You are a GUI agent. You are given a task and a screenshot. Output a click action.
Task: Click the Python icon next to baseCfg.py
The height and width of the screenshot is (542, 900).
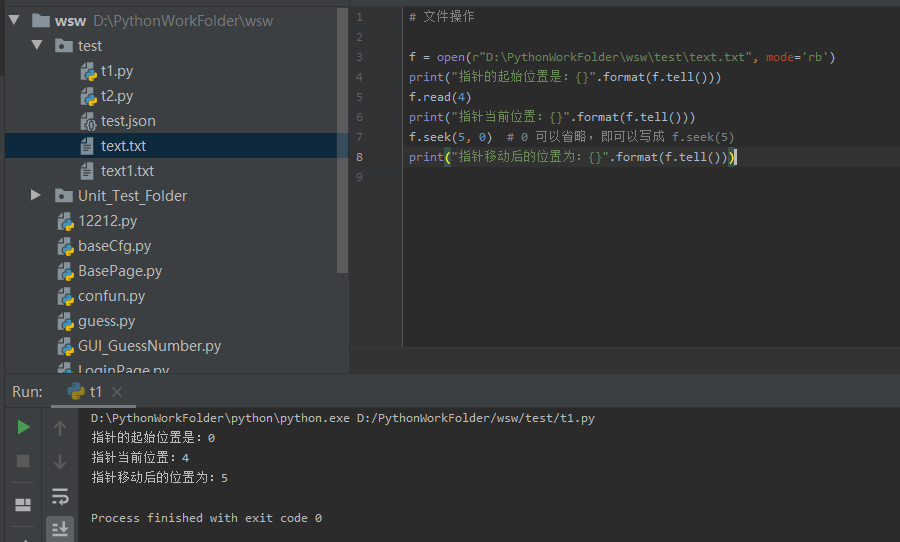(65, 246)
